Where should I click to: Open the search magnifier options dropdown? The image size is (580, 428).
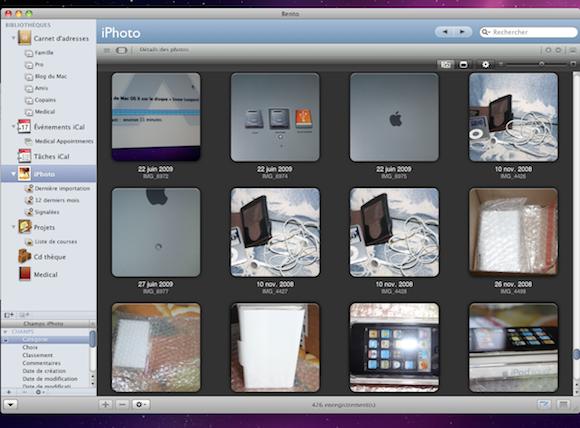coord(485,33)
